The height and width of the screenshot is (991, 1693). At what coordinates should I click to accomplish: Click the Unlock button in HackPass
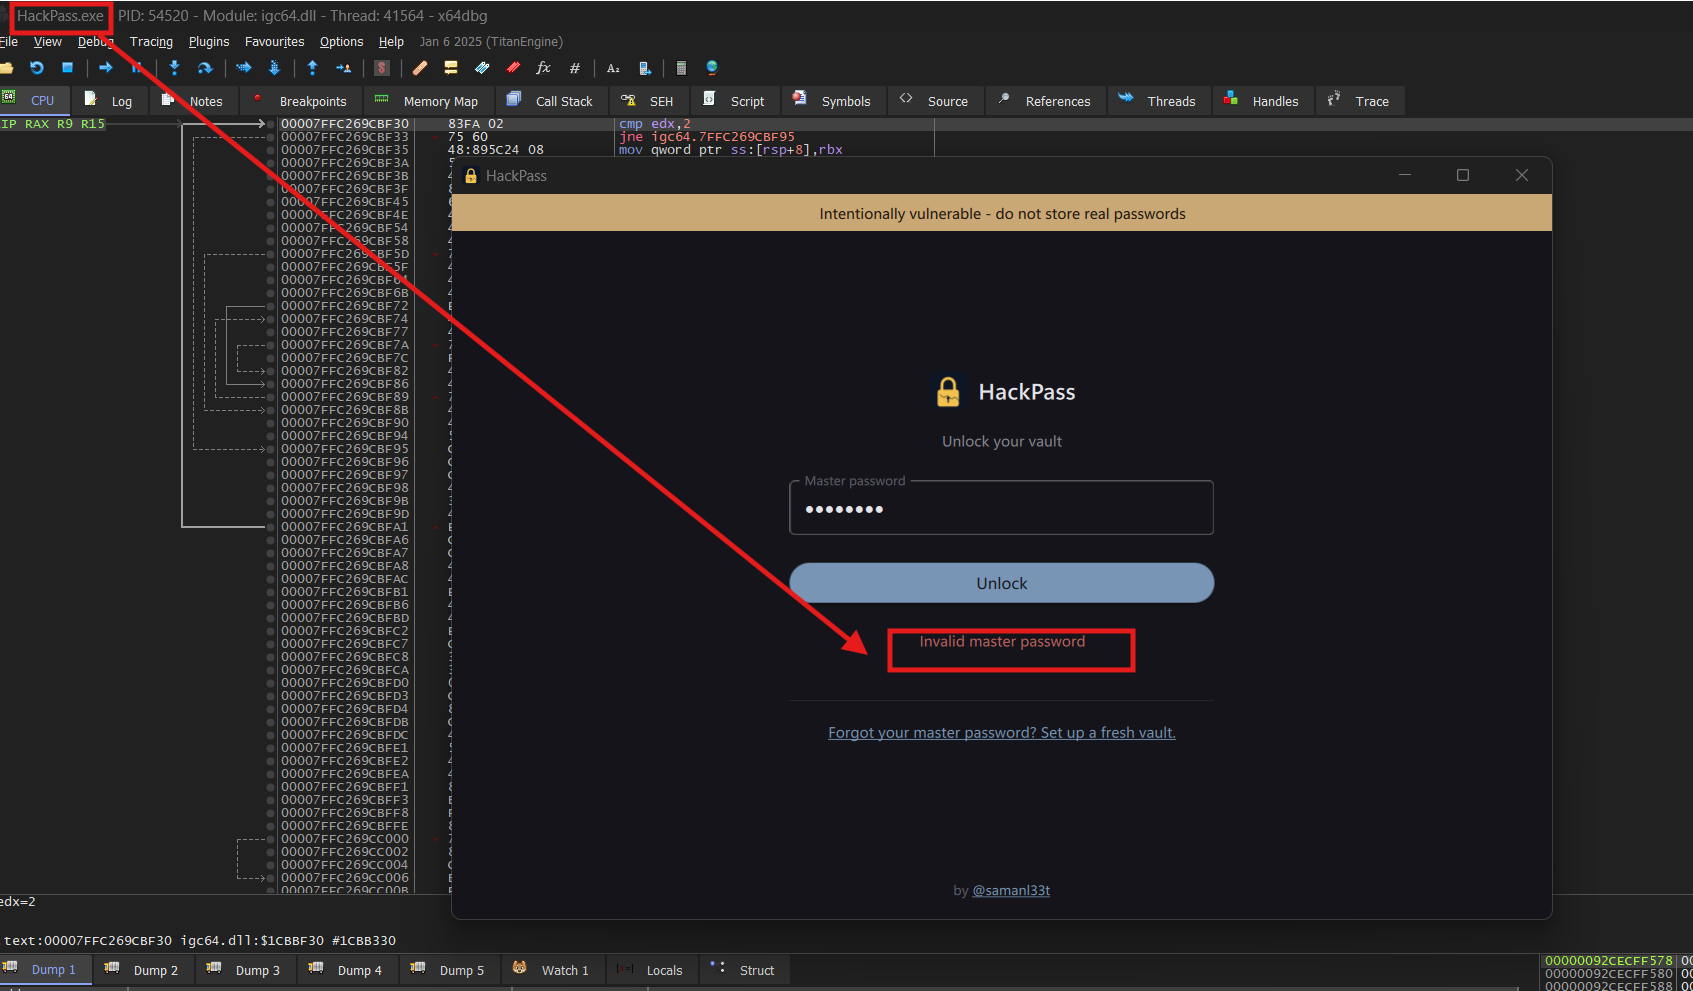[x=1001, y=583]
